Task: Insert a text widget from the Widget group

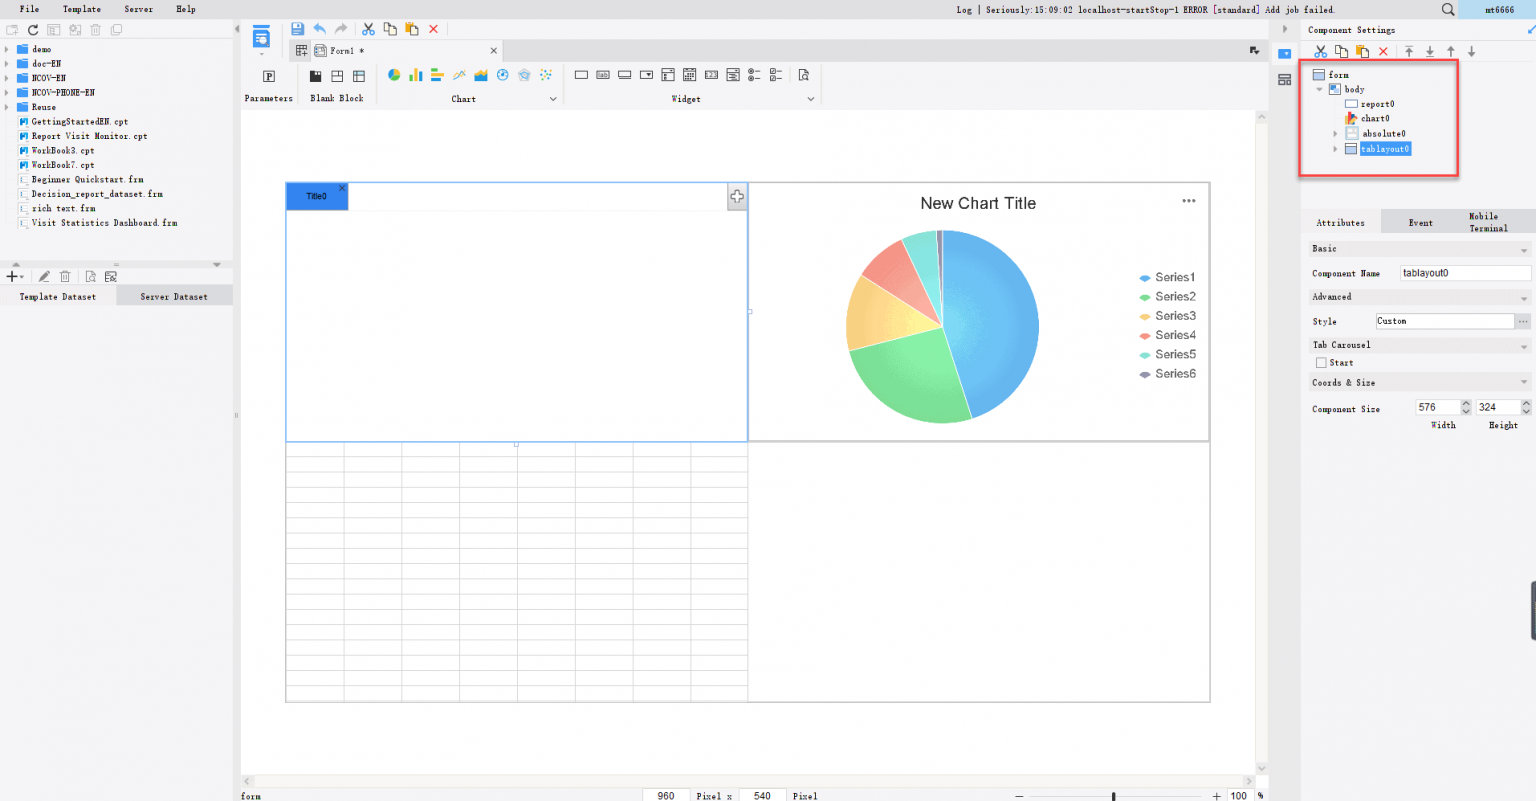Action: 581,74
